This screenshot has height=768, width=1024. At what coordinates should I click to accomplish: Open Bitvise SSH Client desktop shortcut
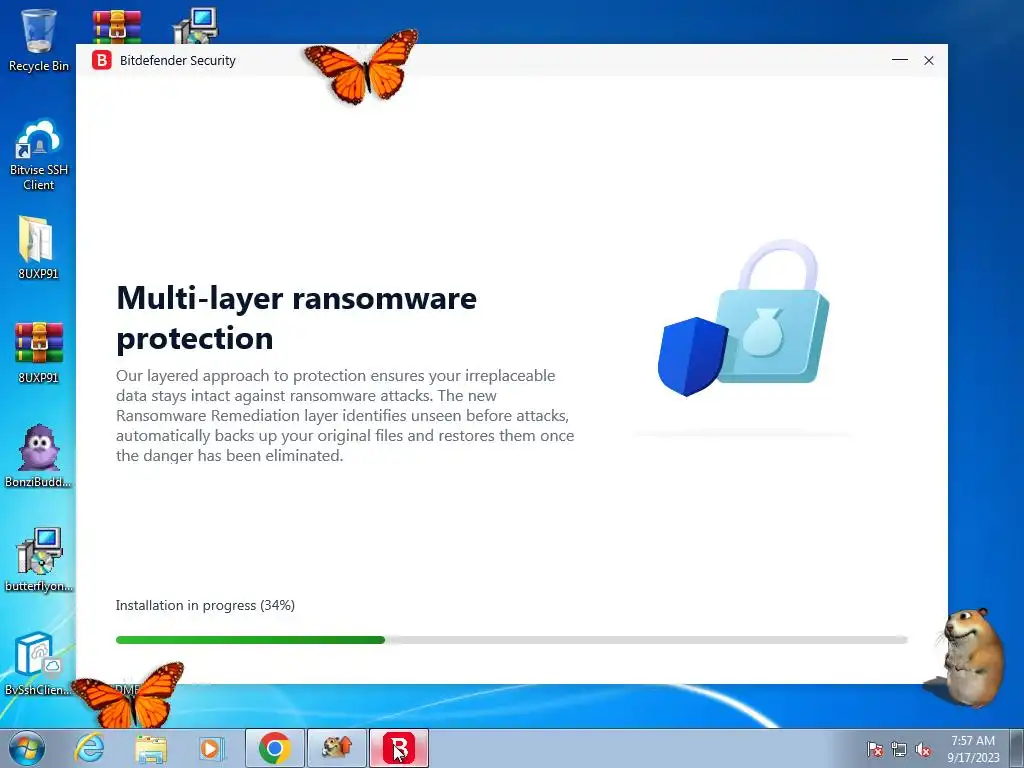pyautogui.click(x=39, y=155)
